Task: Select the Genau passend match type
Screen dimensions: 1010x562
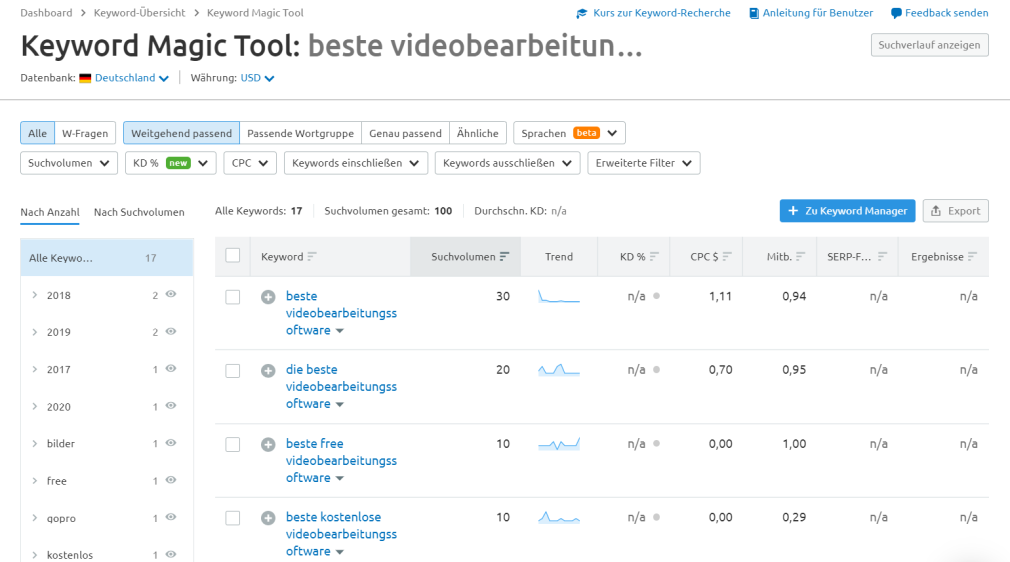Action: pyautogui.click(x=405, y=133)
